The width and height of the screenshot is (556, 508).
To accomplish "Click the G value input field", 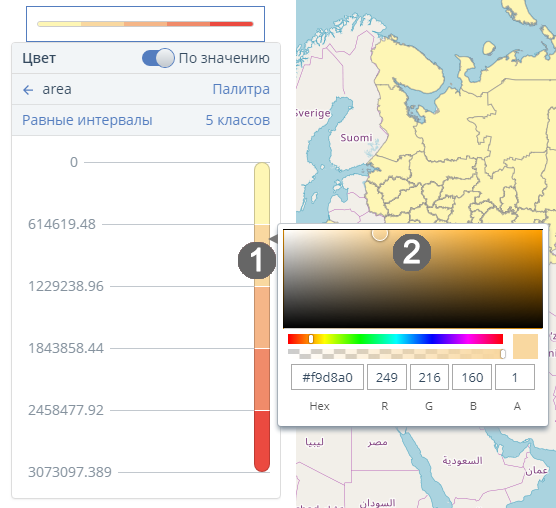I will point(429,377).
